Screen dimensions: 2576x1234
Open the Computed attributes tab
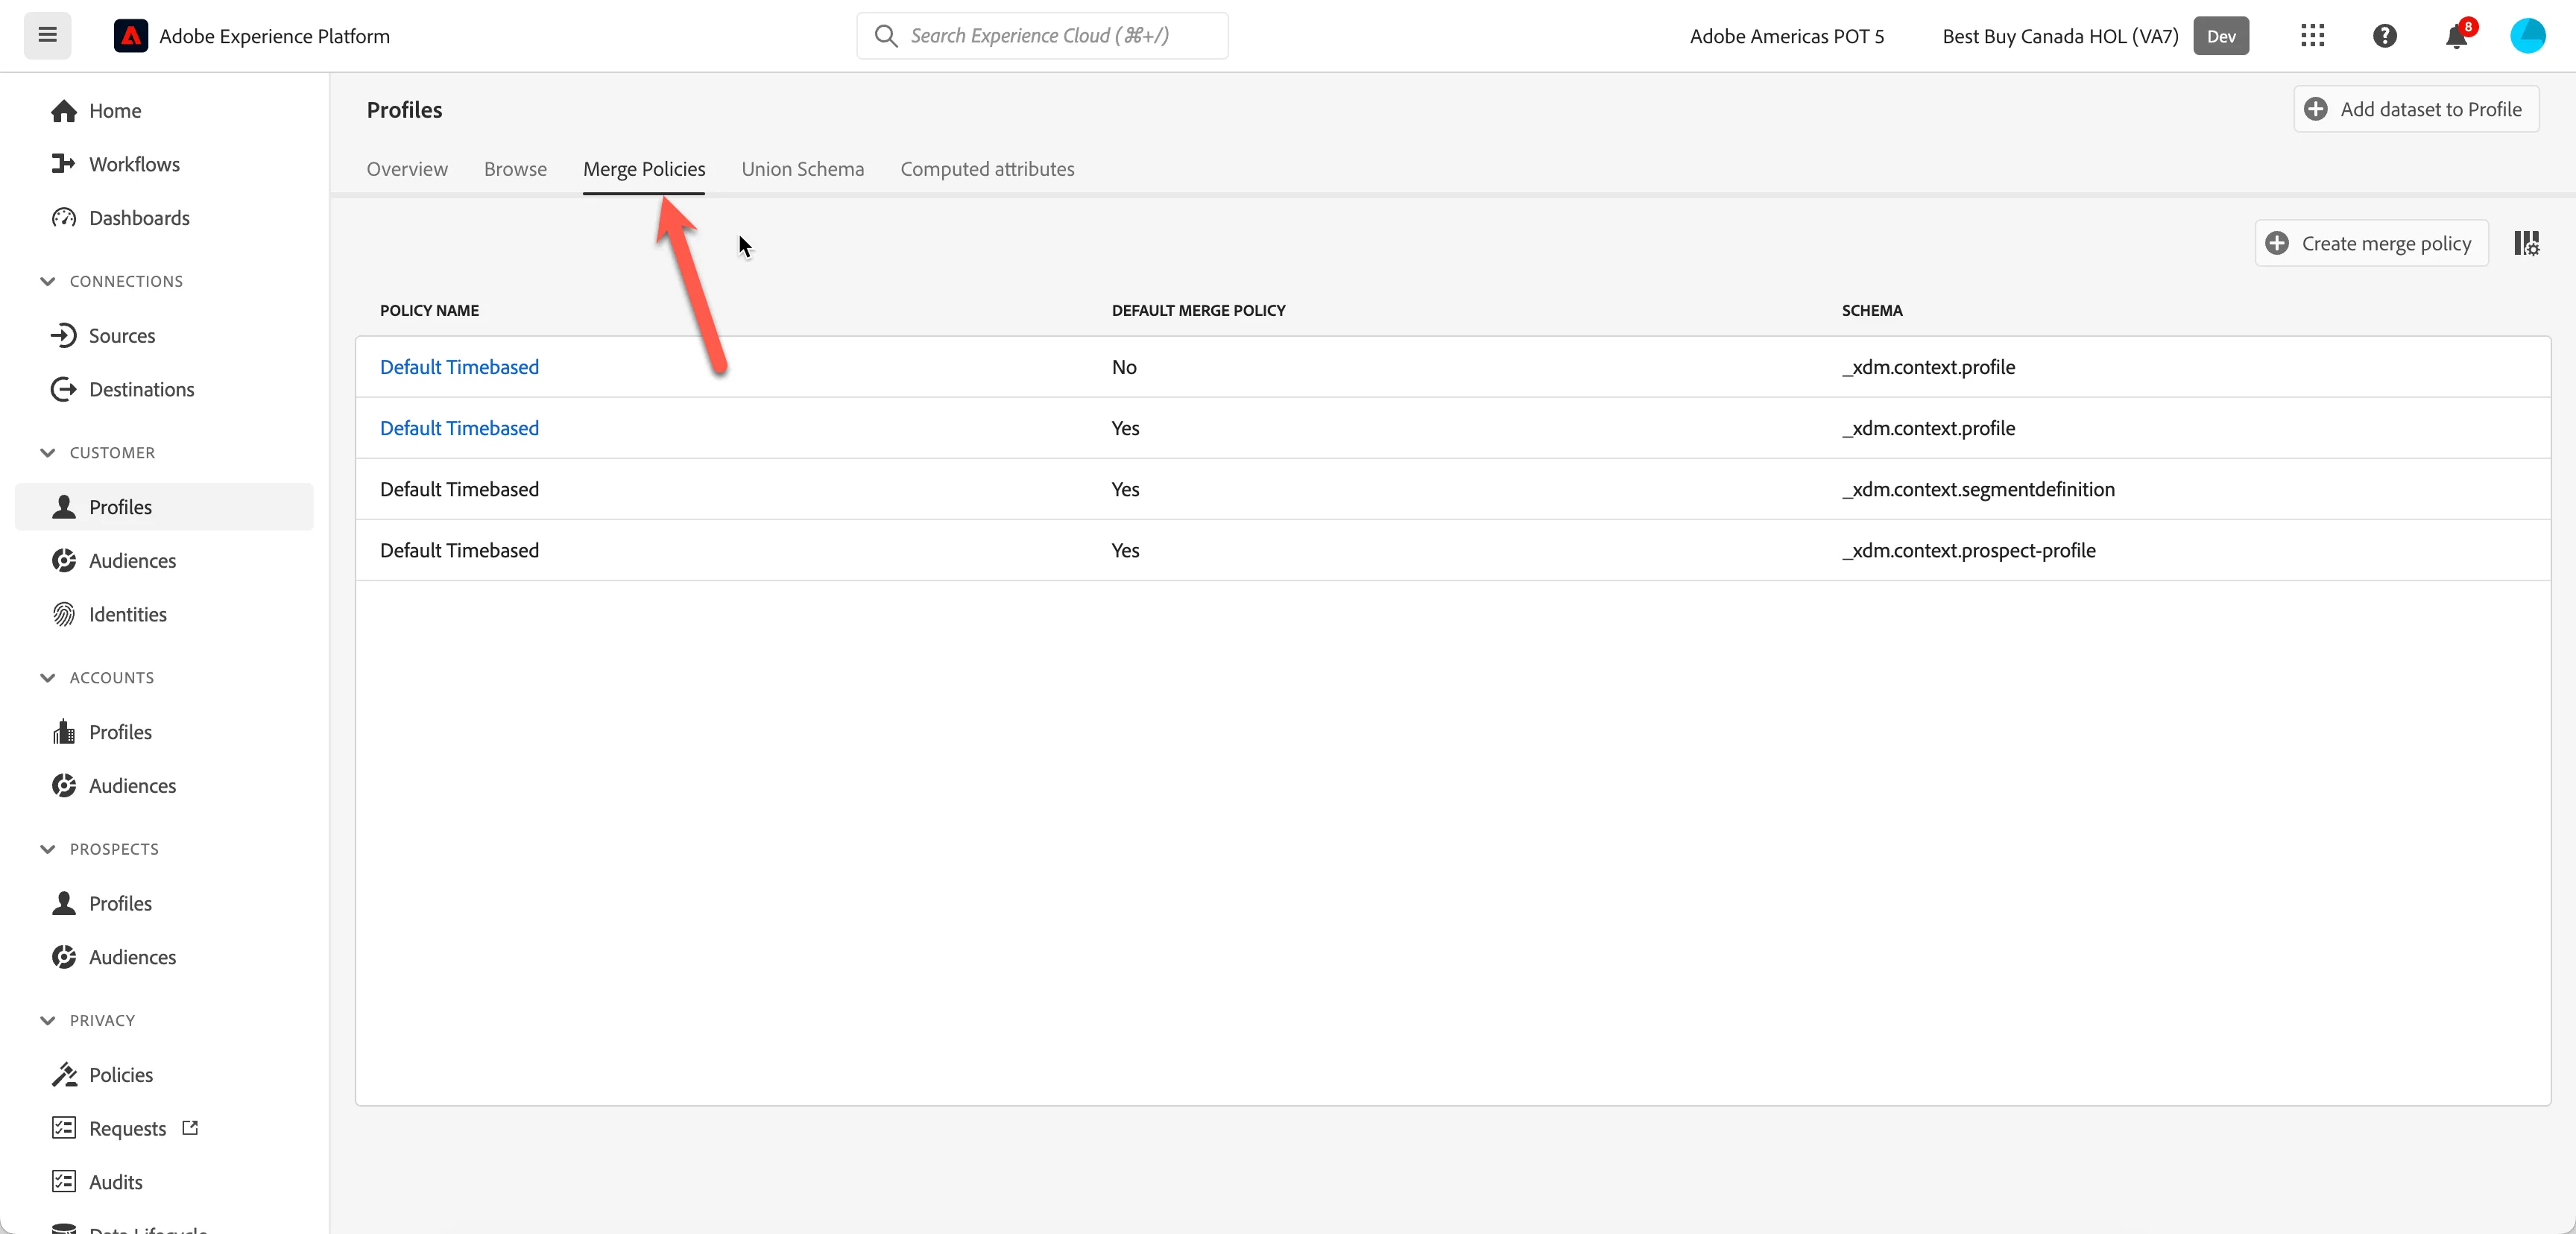pyautogui.click(x=987, y=169)
